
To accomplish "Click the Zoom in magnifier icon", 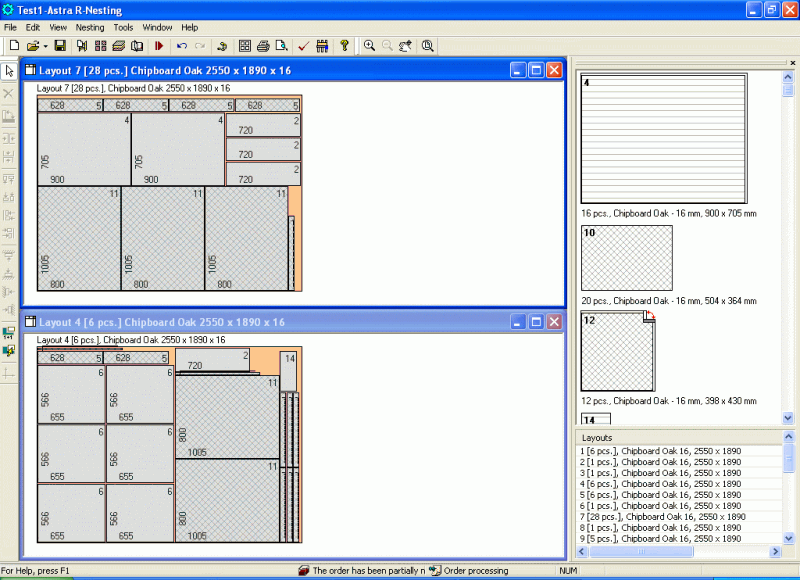I will pyautogui.click(x=369, y=46).
